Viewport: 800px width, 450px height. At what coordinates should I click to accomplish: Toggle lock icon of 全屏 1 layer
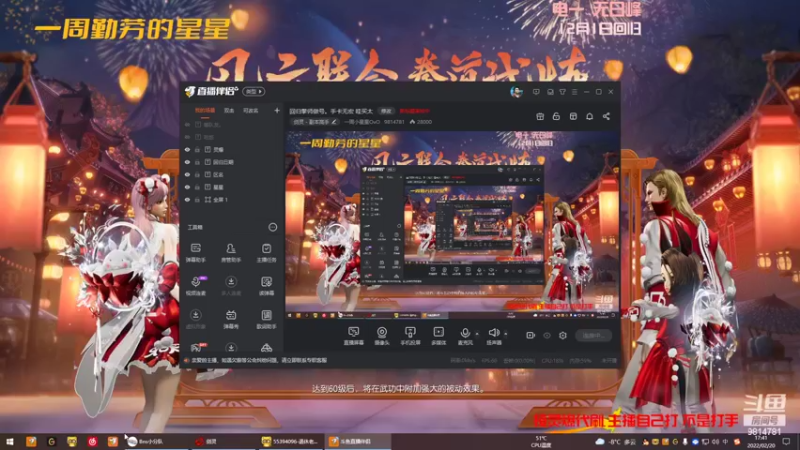coord(197,199)
